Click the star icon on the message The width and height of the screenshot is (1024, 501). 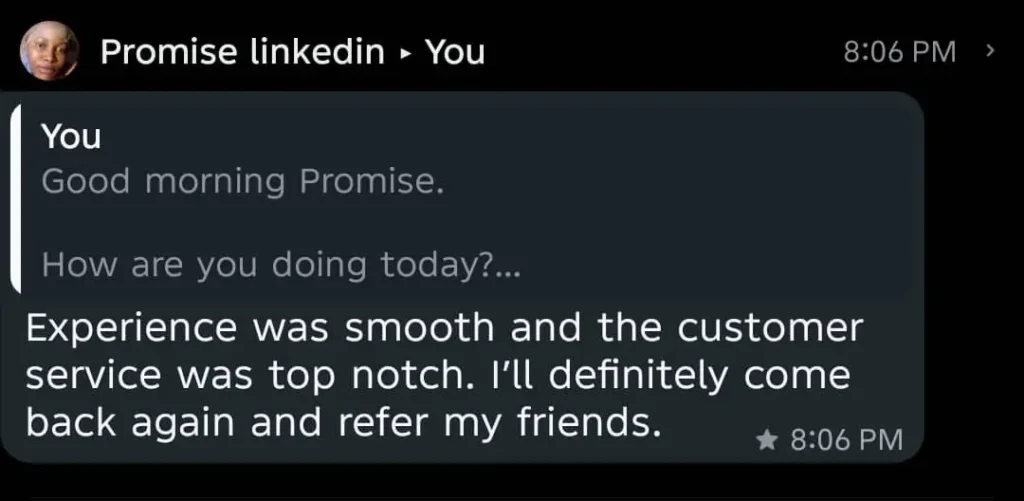pyautogui.click(x=767, y=438)
